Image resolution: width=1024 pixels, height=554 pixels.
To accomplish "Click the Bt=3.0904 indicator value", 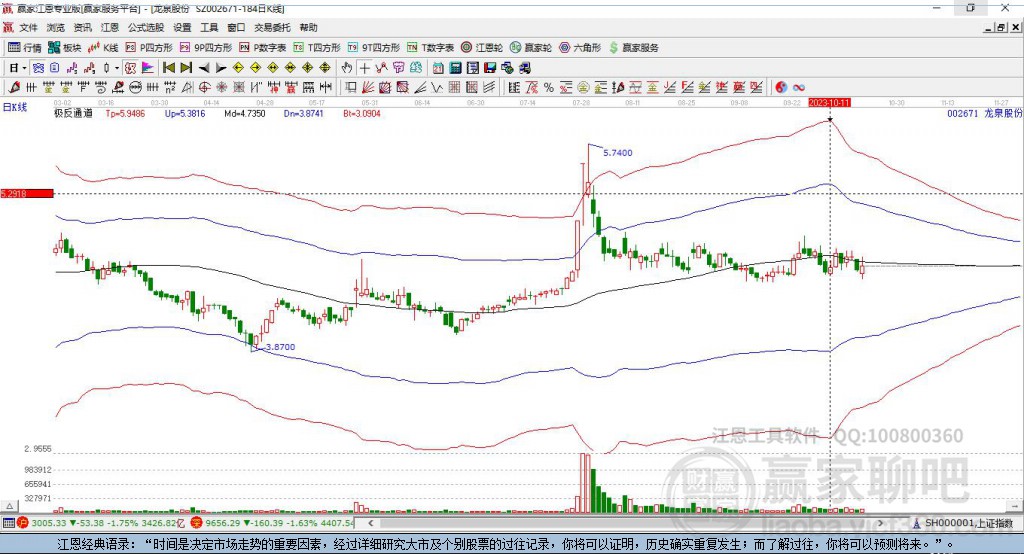I will (362, 114).
